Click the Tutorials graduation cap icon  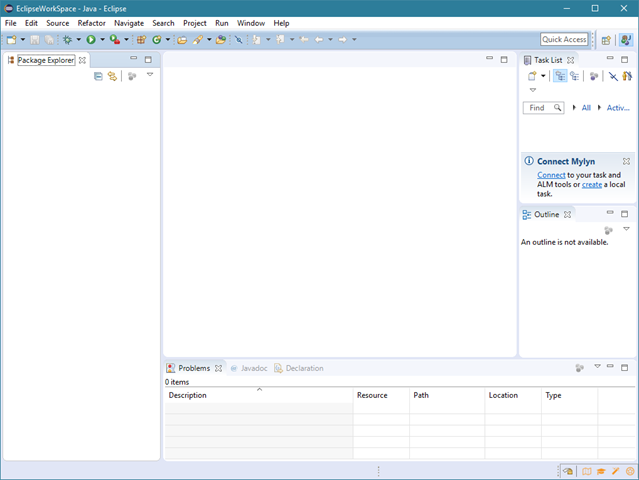click(601, 471)
